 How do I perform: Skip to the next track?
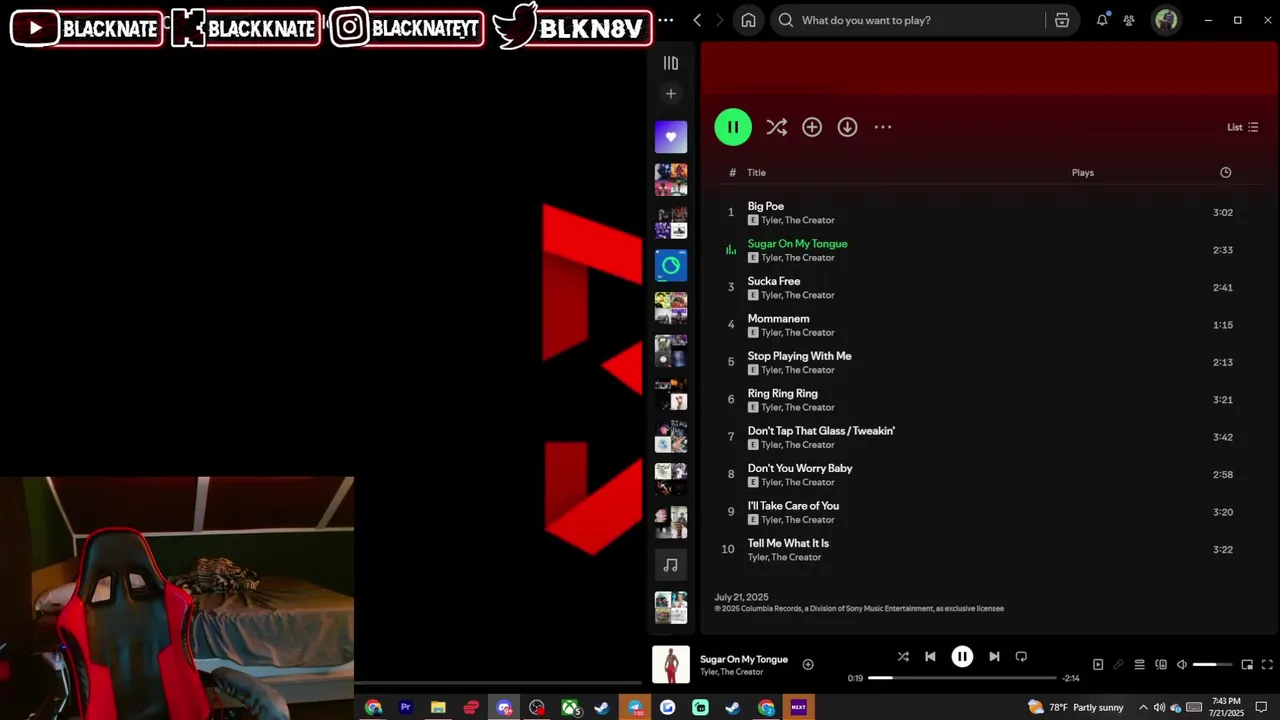coord(994,657)
